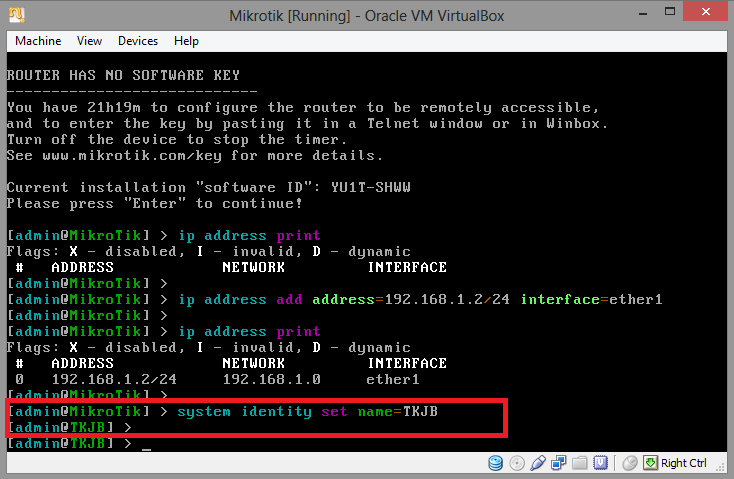The width and height of the screenshot is (734, 479).
Task: Click the terminal cursor at last prompt
Action: tap(147, 448)
